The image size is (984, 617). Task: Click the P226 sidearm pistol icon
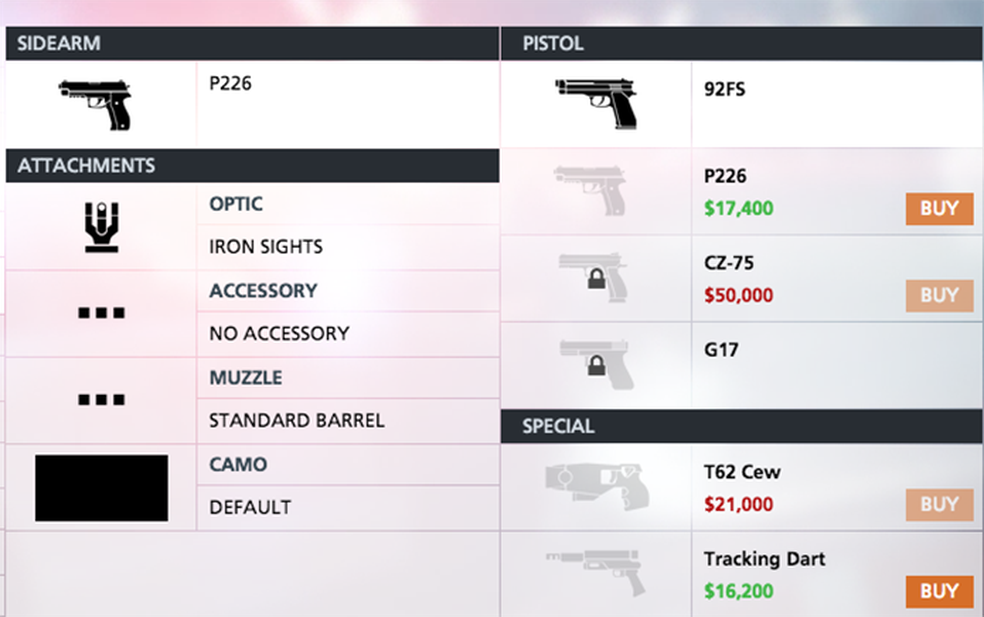pyautogui.click(x=95, y=104)
